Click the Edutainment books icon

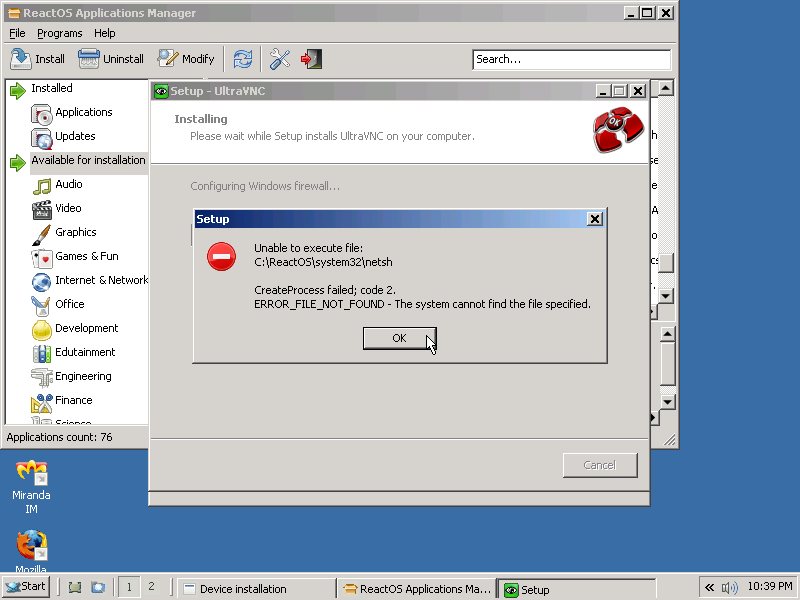[42, 354]
